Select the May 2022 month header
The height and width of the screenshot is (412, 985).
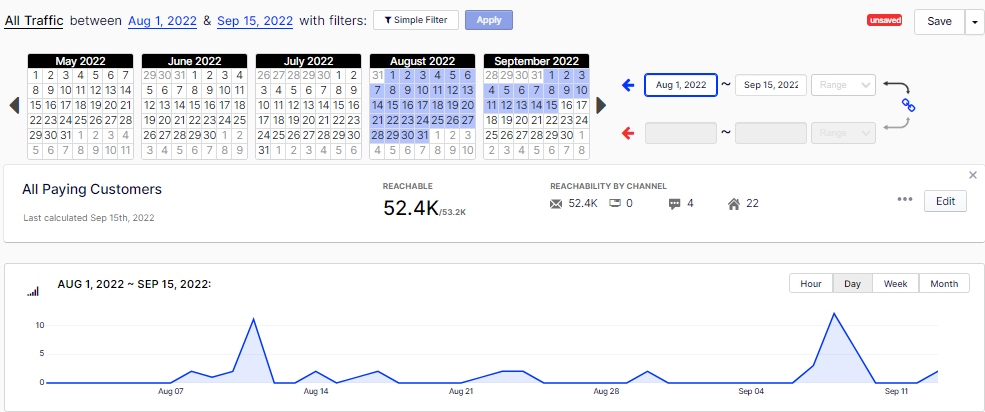[x=80, y=61]
